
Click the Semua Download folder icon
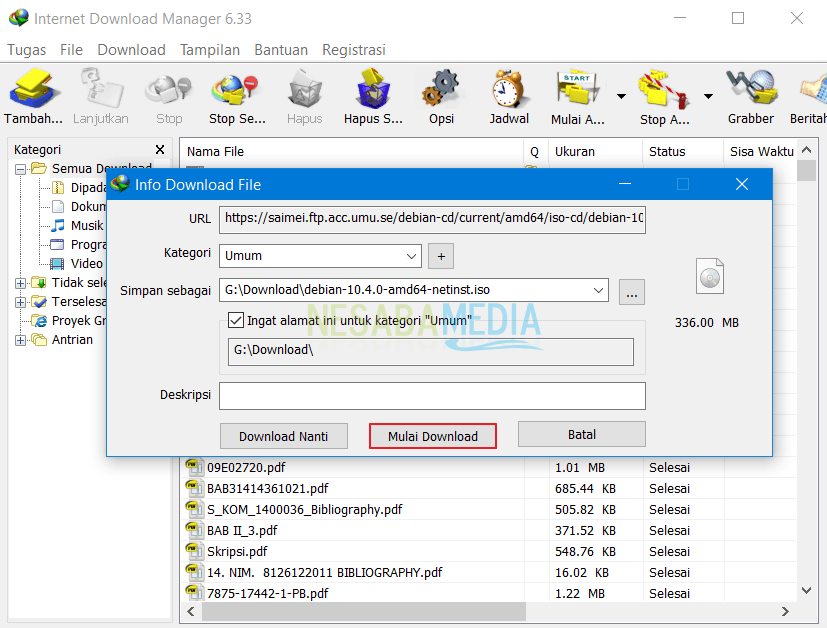(x=39, y=169)
